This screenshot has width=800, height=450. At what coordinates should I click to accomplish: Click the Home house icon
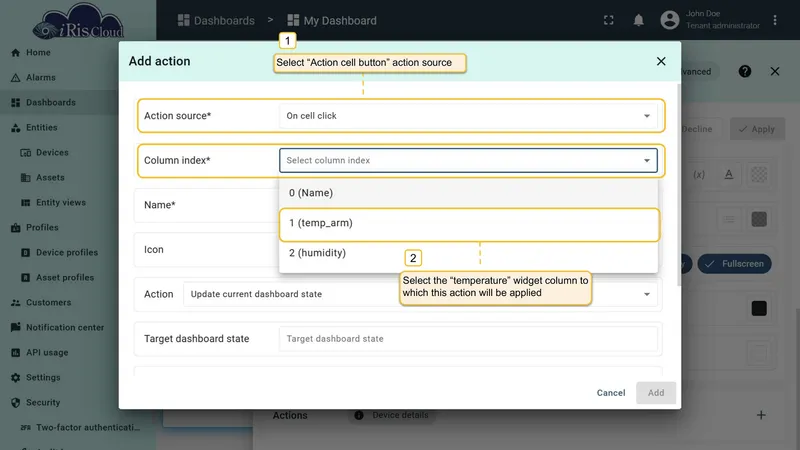coord(15,53)
